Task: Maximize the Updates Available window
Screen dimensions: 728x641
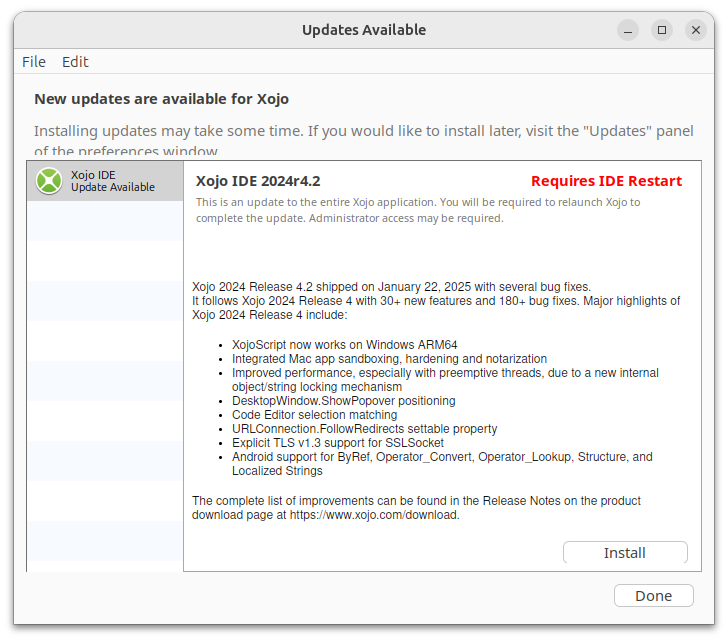Action: pos(662,30)
